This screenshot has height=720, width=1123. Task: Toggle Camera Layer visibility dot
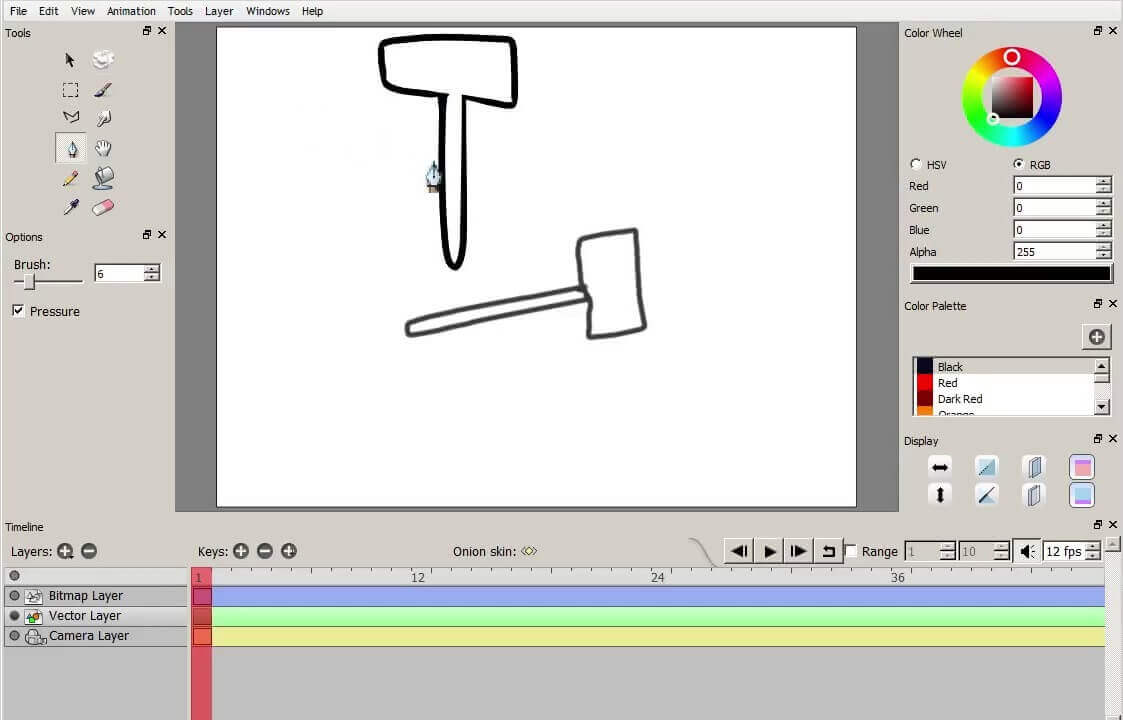(14, 635)
